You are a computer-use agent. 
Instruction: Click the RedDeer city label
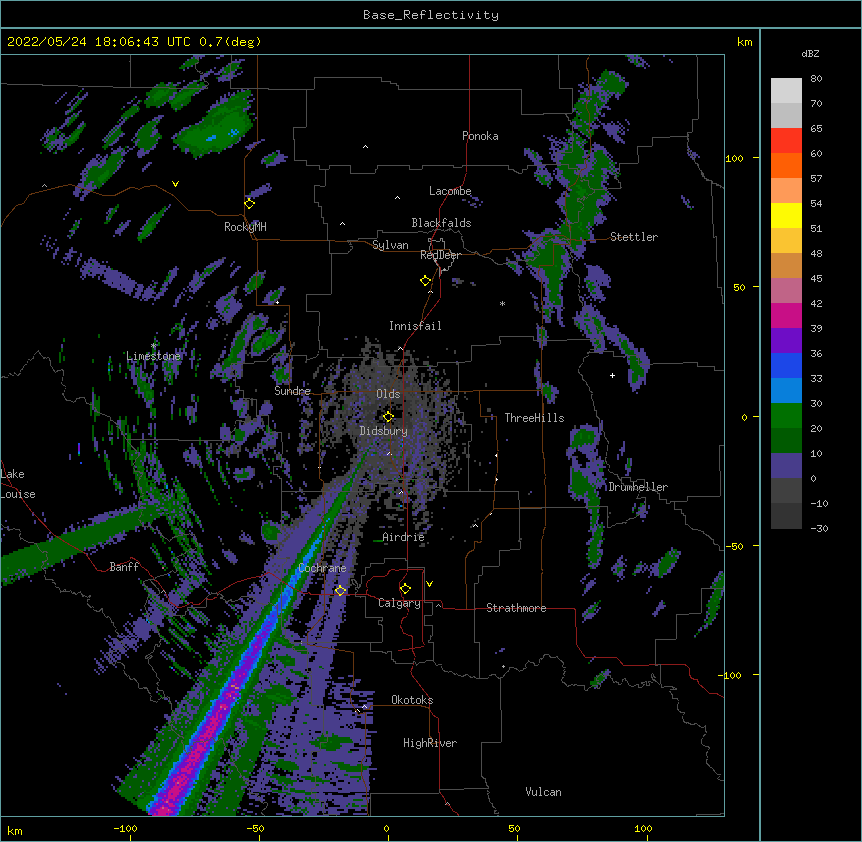[x=440, y=255]
